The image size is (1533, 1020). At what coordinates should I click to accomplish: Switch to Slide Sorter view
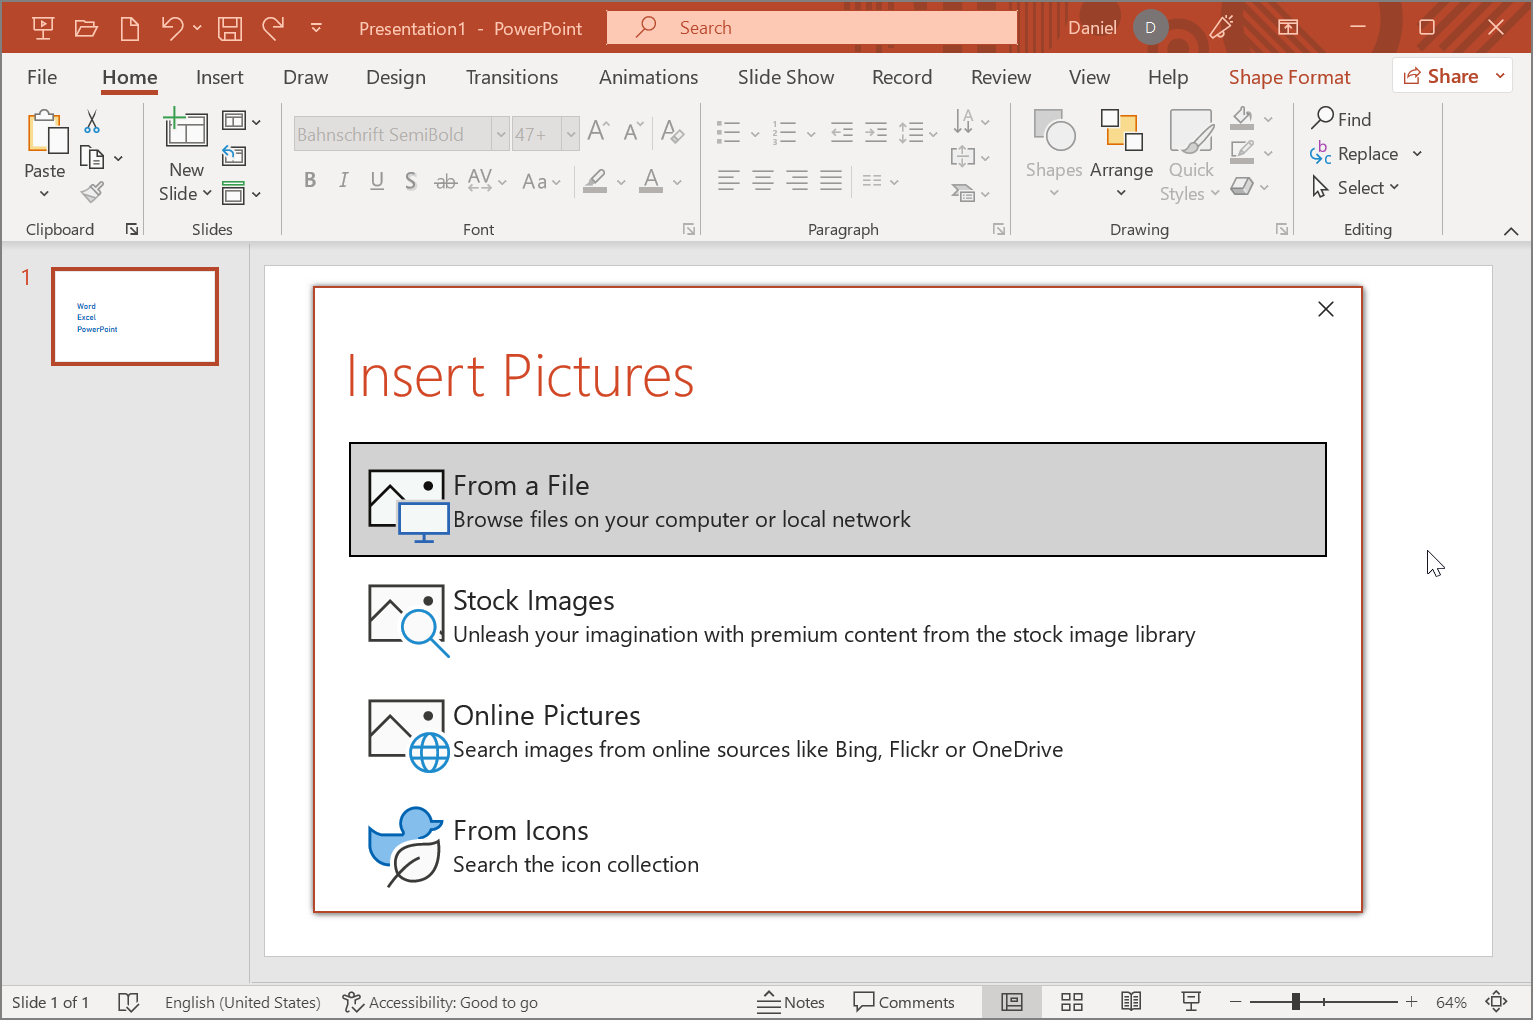tap(1072, 1002)
